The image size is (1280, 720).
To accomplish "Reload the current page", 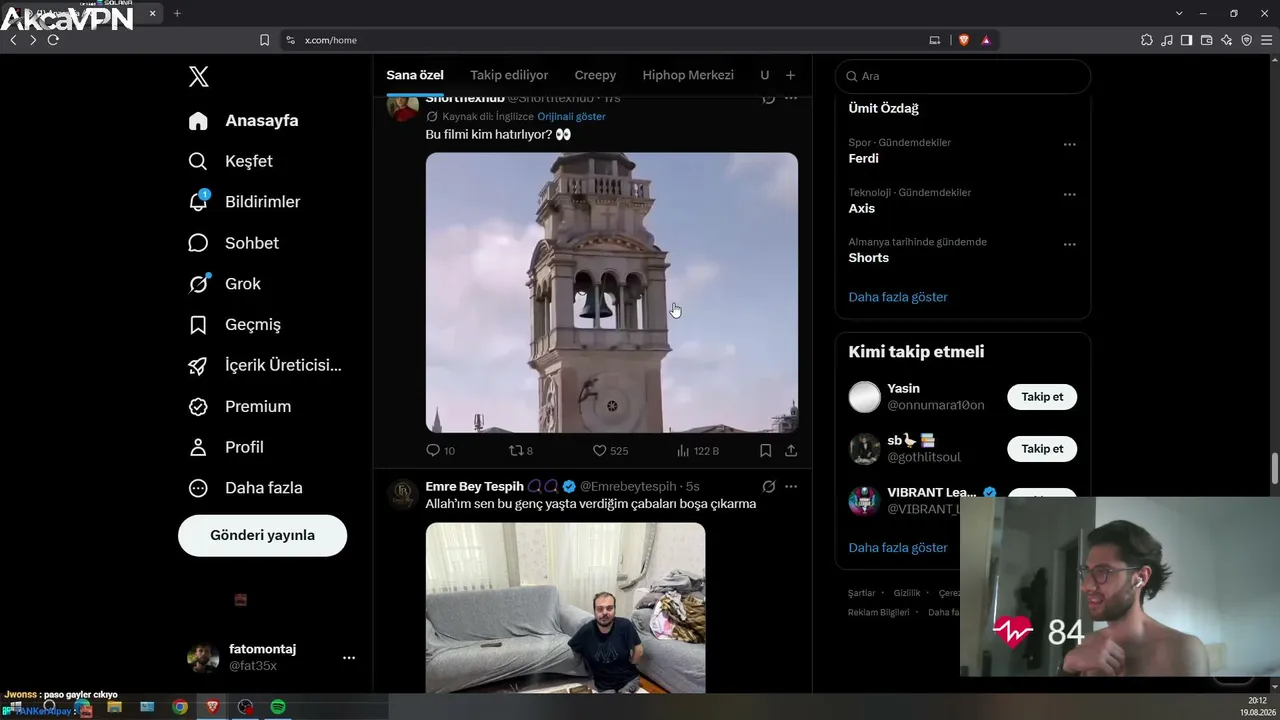I will 53,40.
